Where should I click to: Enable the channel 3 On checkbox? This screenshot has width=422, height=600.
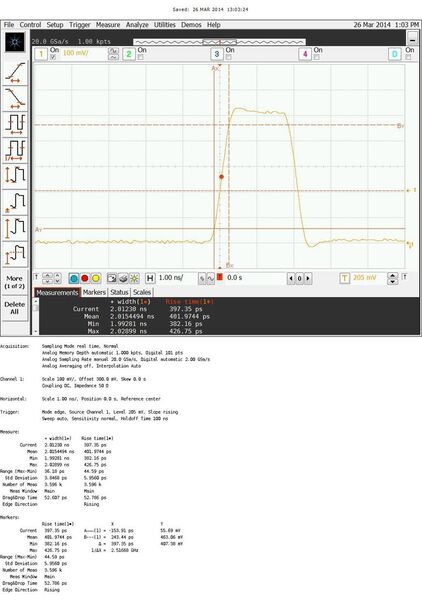(x=228, y=57)
